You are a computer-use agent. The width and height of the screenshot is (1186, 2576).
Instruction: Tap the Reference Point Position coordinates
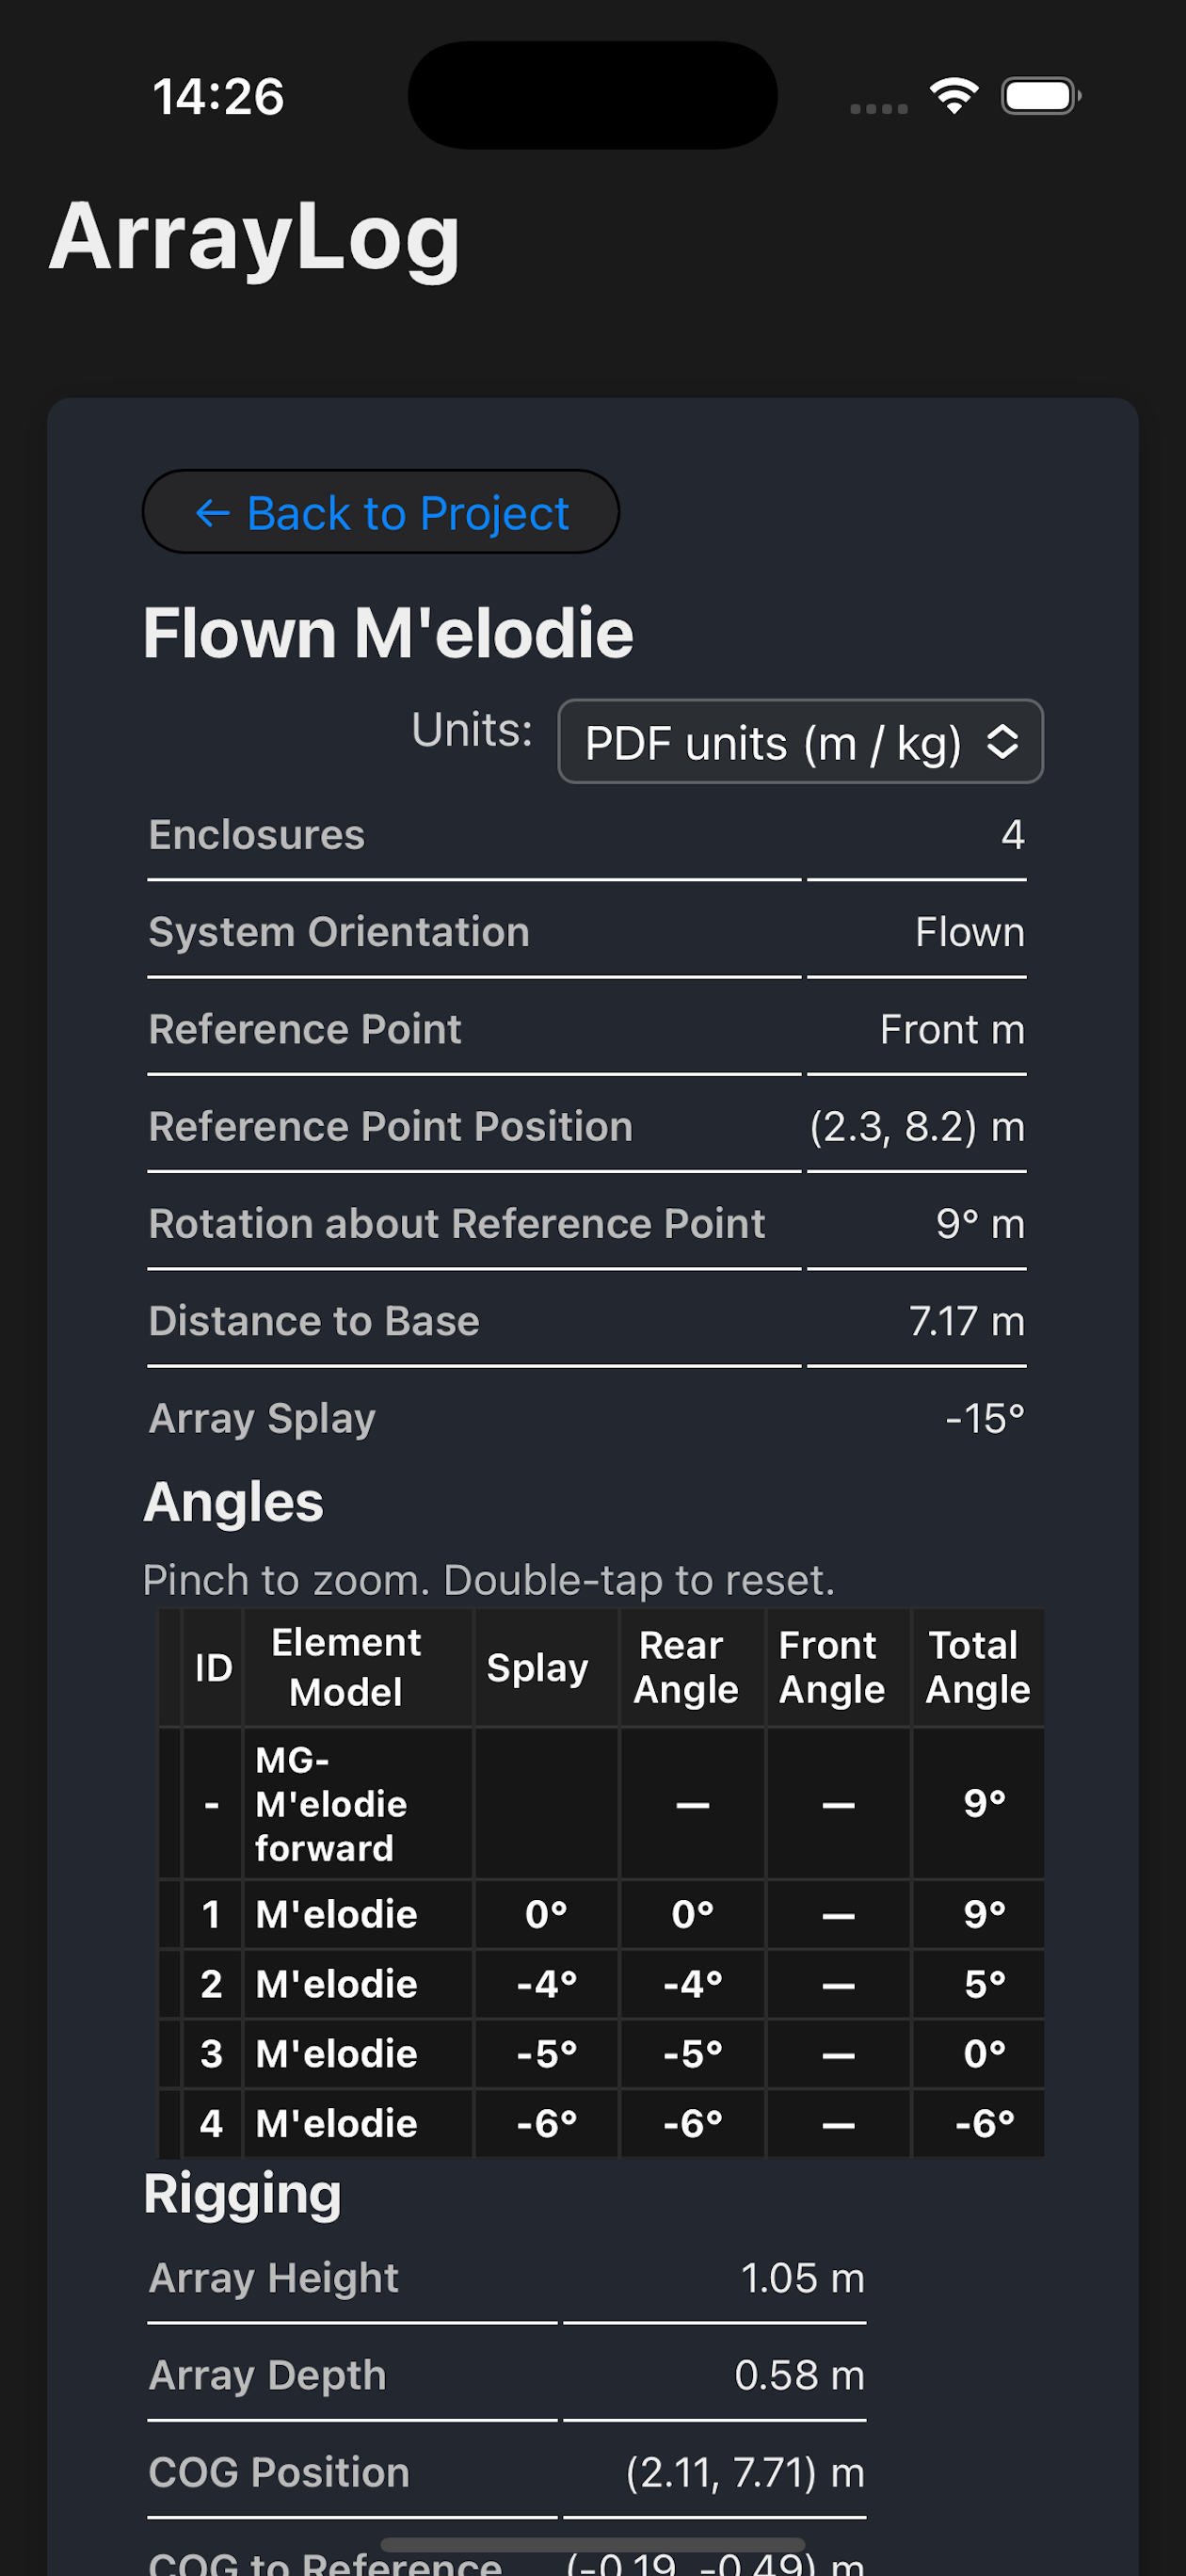tap(917, 1126)
